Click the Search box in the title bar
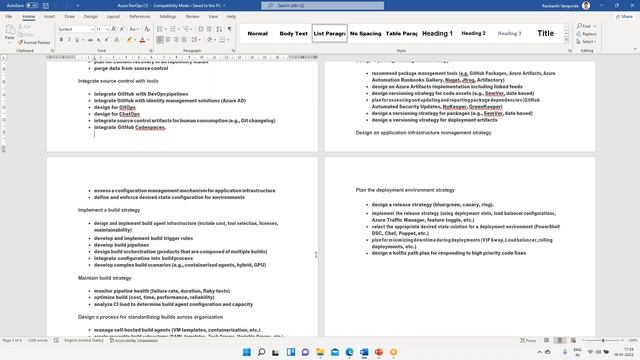The image size is (640, 360). coord(322,6)
